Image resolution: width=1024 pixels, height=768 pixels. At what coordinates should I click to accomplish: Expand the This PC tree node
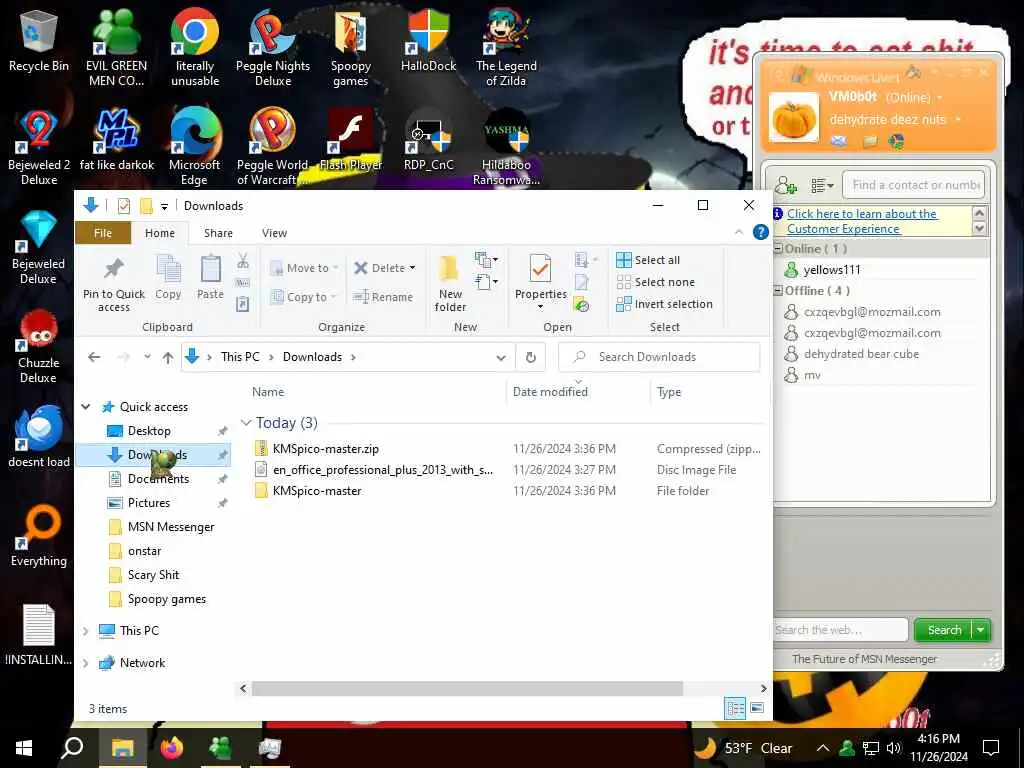pos(86,631)
